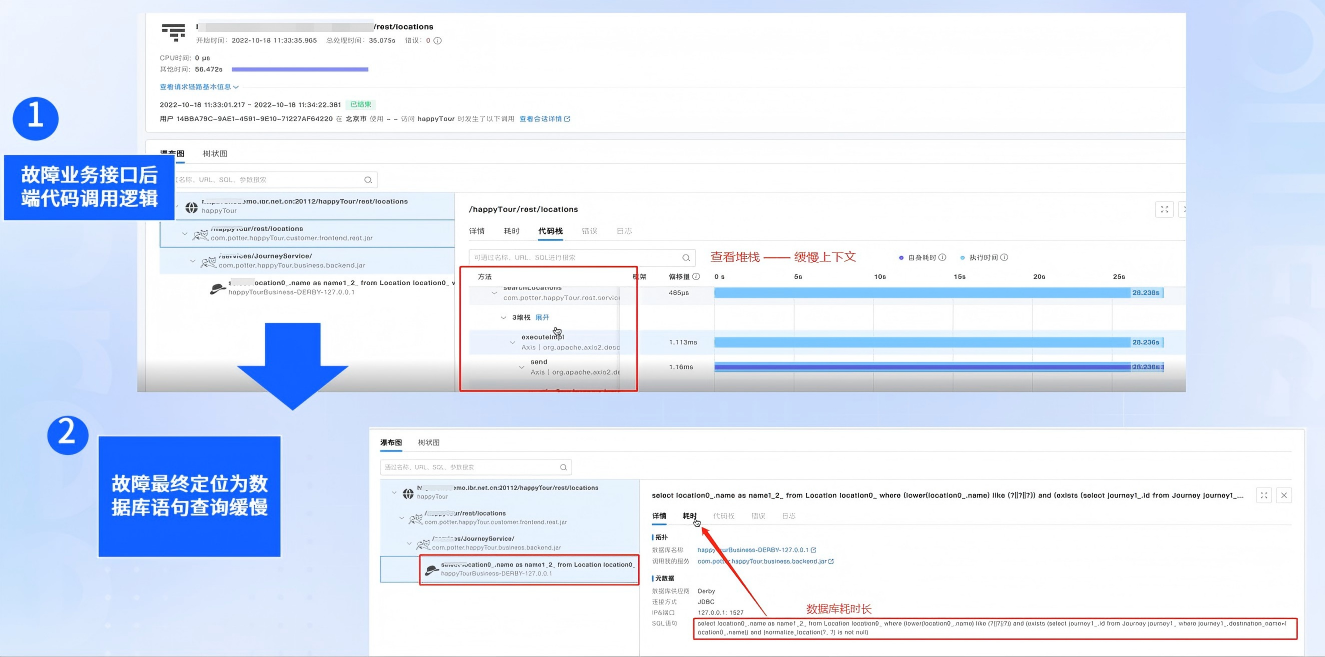
Task: Click the 偏移量 column info icon
Action: coord(696,276)
